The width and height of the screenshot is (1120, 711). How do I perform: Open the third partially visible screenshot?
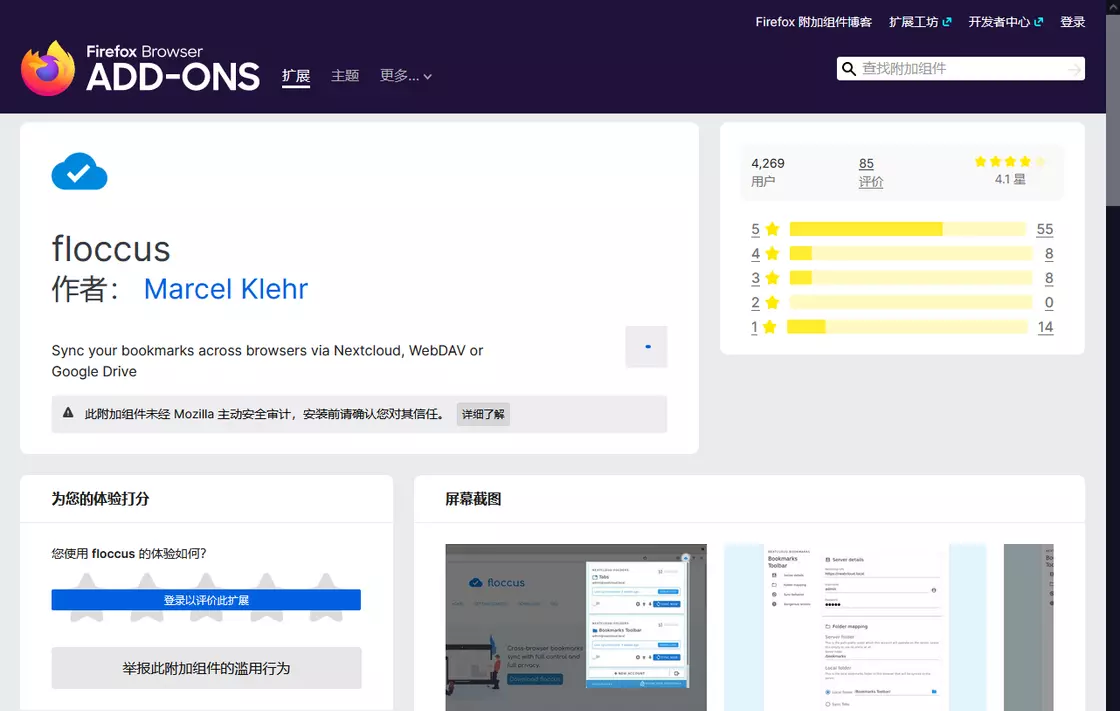click(1029, 627)
